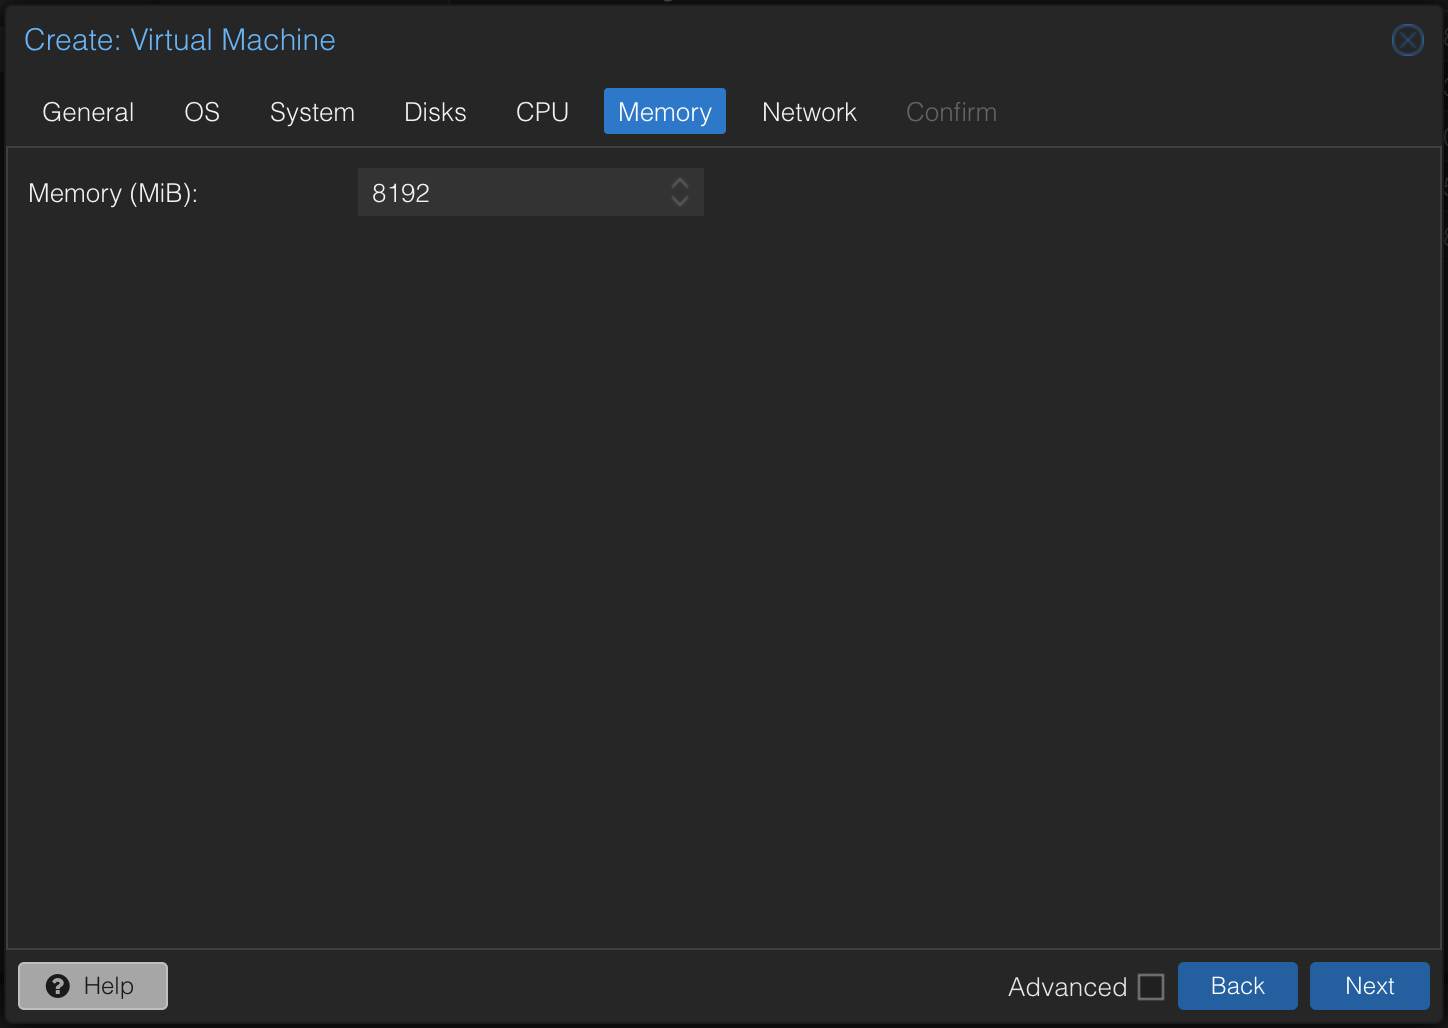The width and height of the screenshot is (1448, 1028).
Task: Switch to the Disks tab
Action: point(434,112)
